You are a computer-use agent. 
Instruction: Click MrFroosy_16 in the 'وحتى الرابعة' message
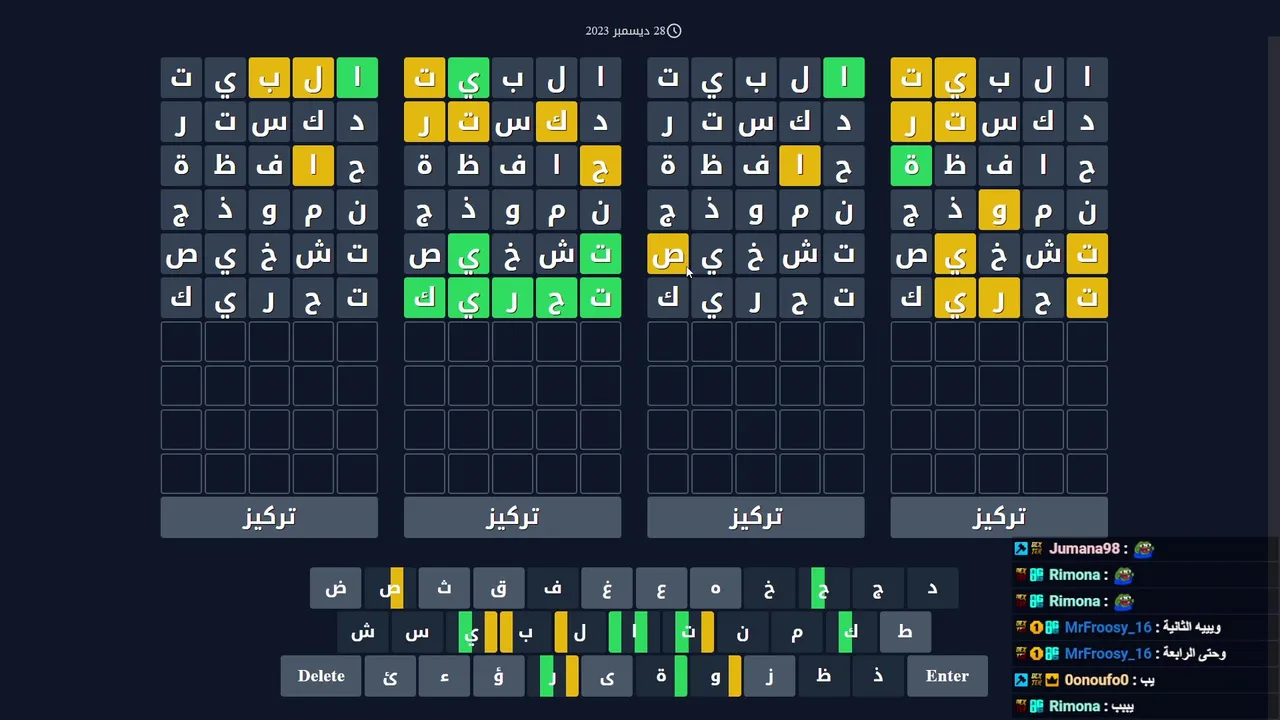click(x=1110, y=654)
